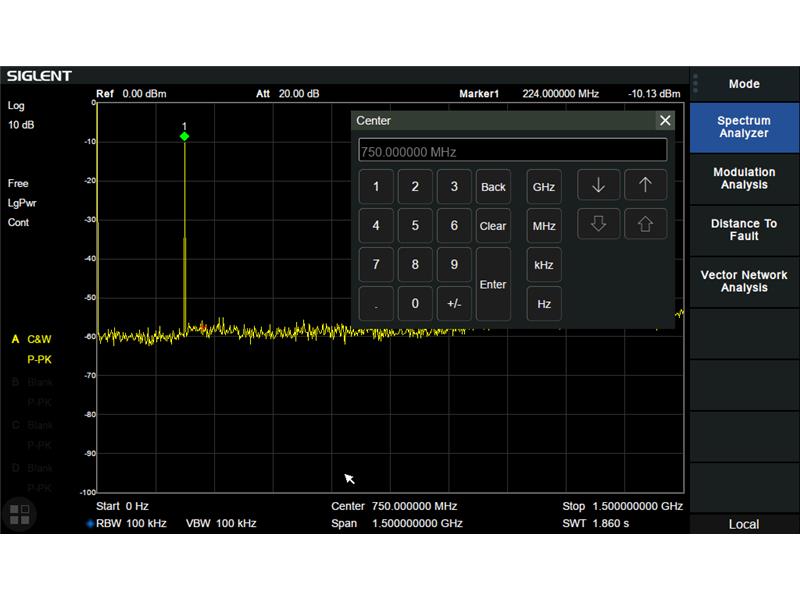
Task: Switch to Modulation Analysis mode
Action: coord(744,179)
